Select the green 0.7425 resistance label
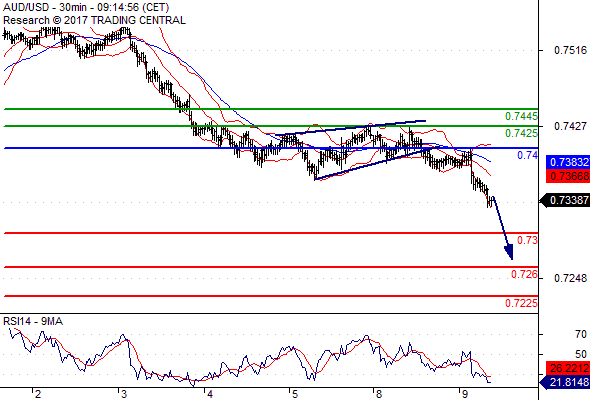Screen dimensions: 590x400 point(521,133)
